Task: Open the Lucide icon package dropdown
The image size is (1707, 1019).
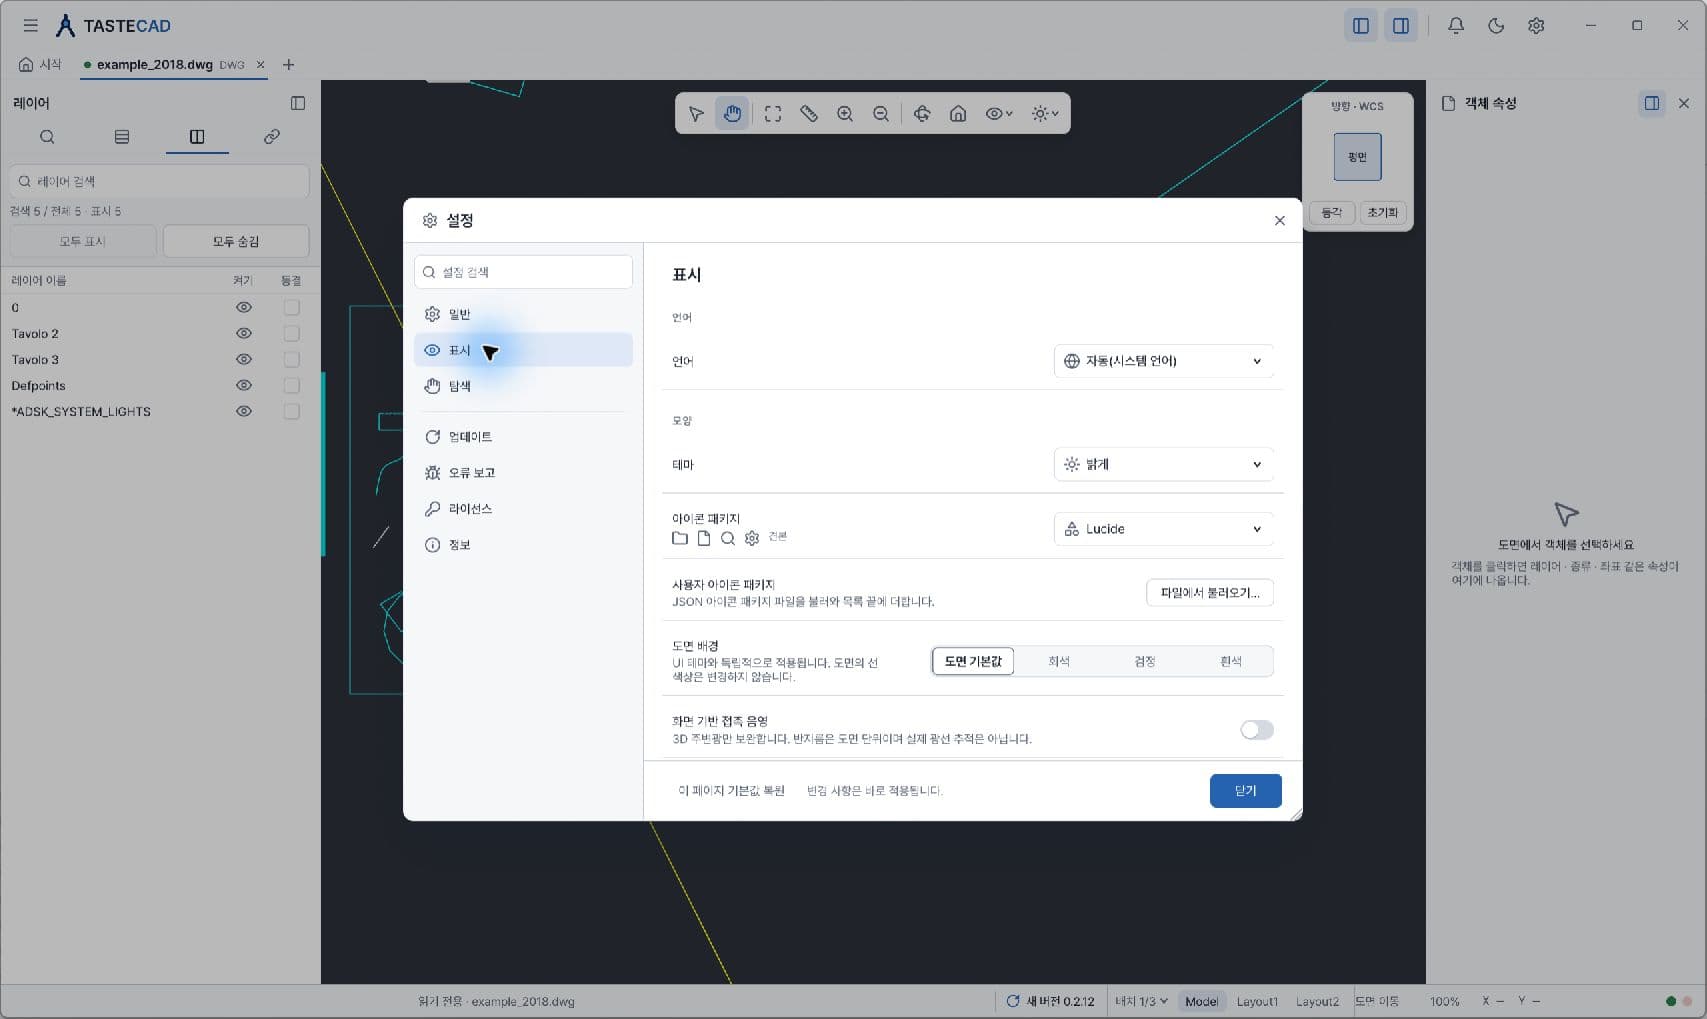Action: (x=1164, y=529)
